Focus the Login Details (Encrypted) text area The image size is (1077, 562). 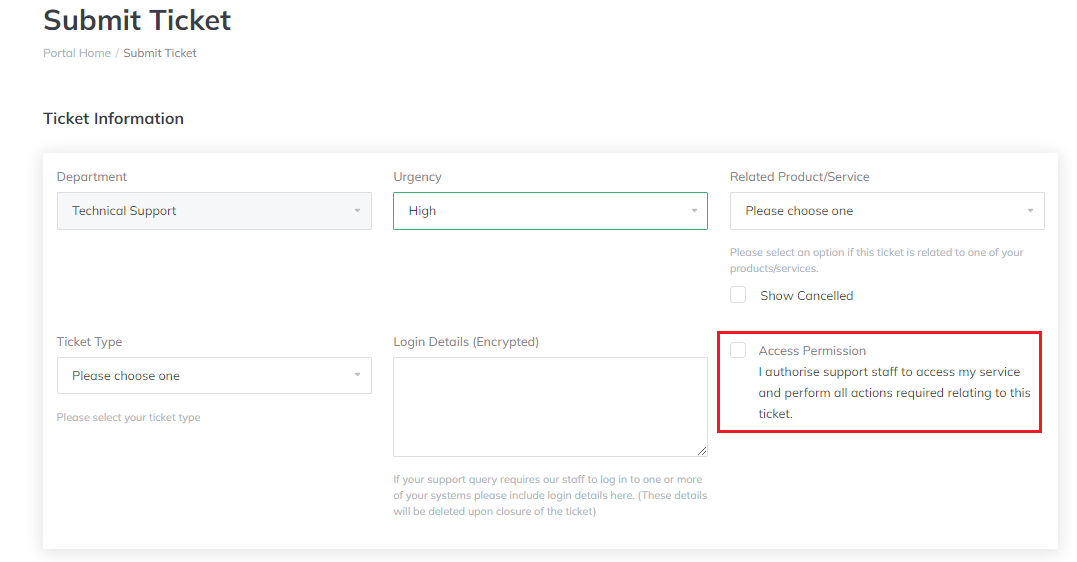point(549,406)
